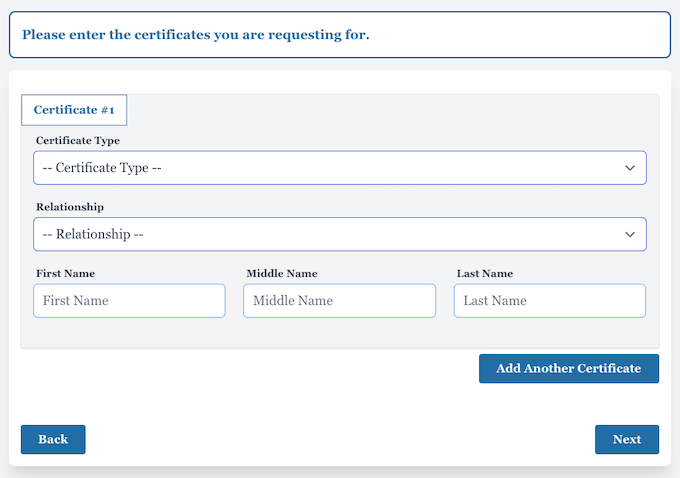Click the Middle Name input field
The width and height of the screenshot is (680, 478).
[x=339, y=301]
